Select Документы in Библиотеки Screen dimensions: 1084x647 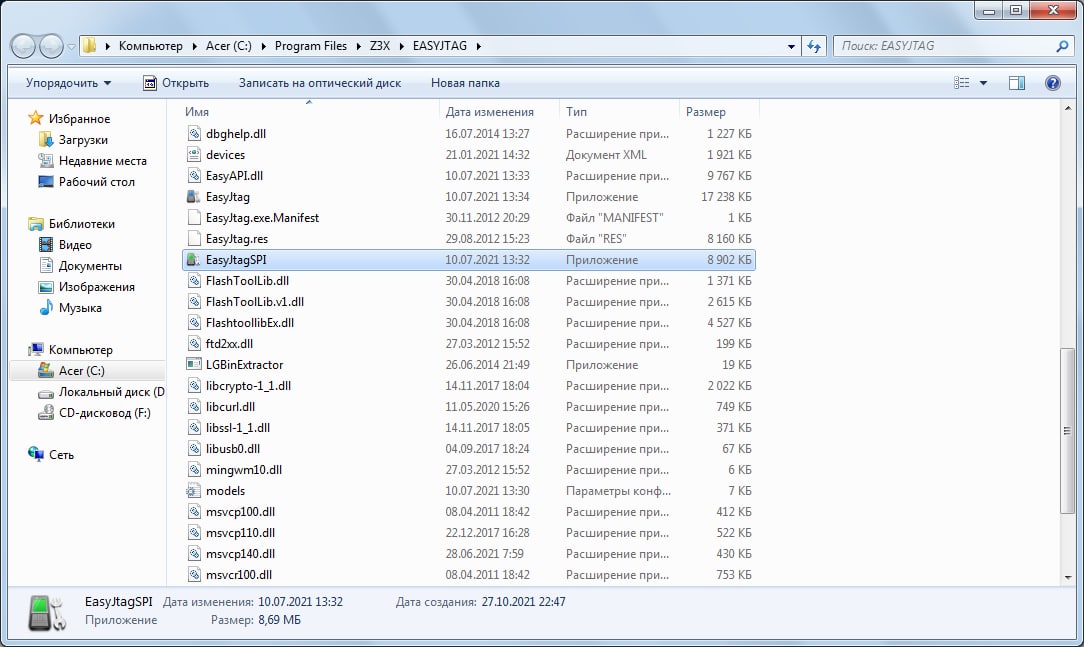coord(90,265)
